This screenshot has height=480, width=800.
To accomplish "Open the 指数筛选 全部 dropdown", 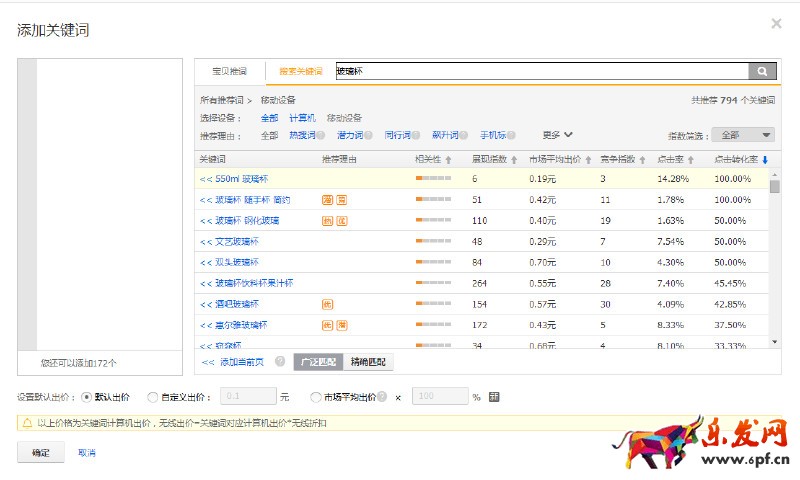I will (742, 135).
